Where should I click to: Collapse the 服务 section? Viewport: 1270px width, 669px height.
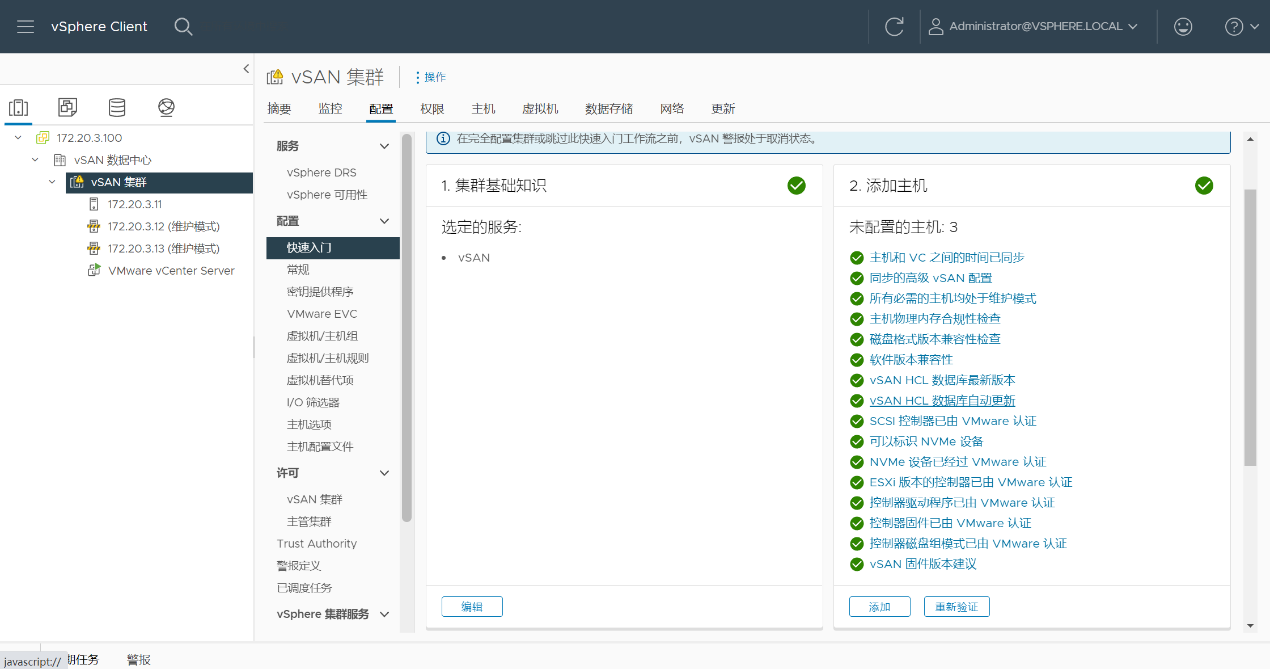[x=384, y=146]
